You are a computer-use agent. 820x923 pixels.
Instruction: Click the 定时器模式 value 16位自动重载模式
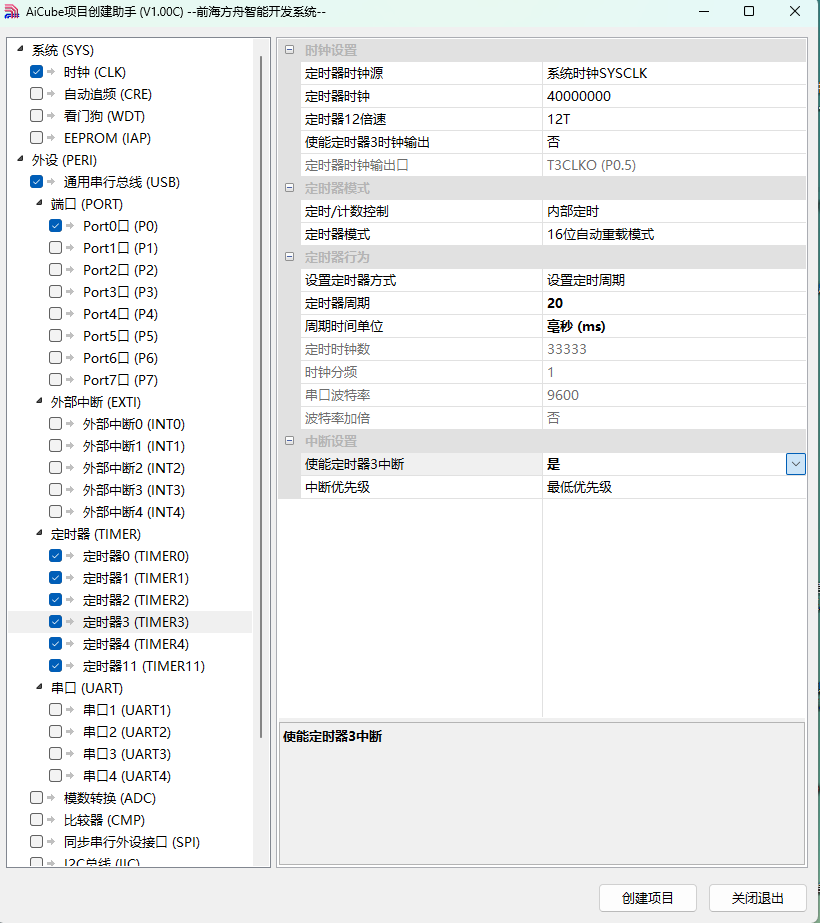point(674,234)
